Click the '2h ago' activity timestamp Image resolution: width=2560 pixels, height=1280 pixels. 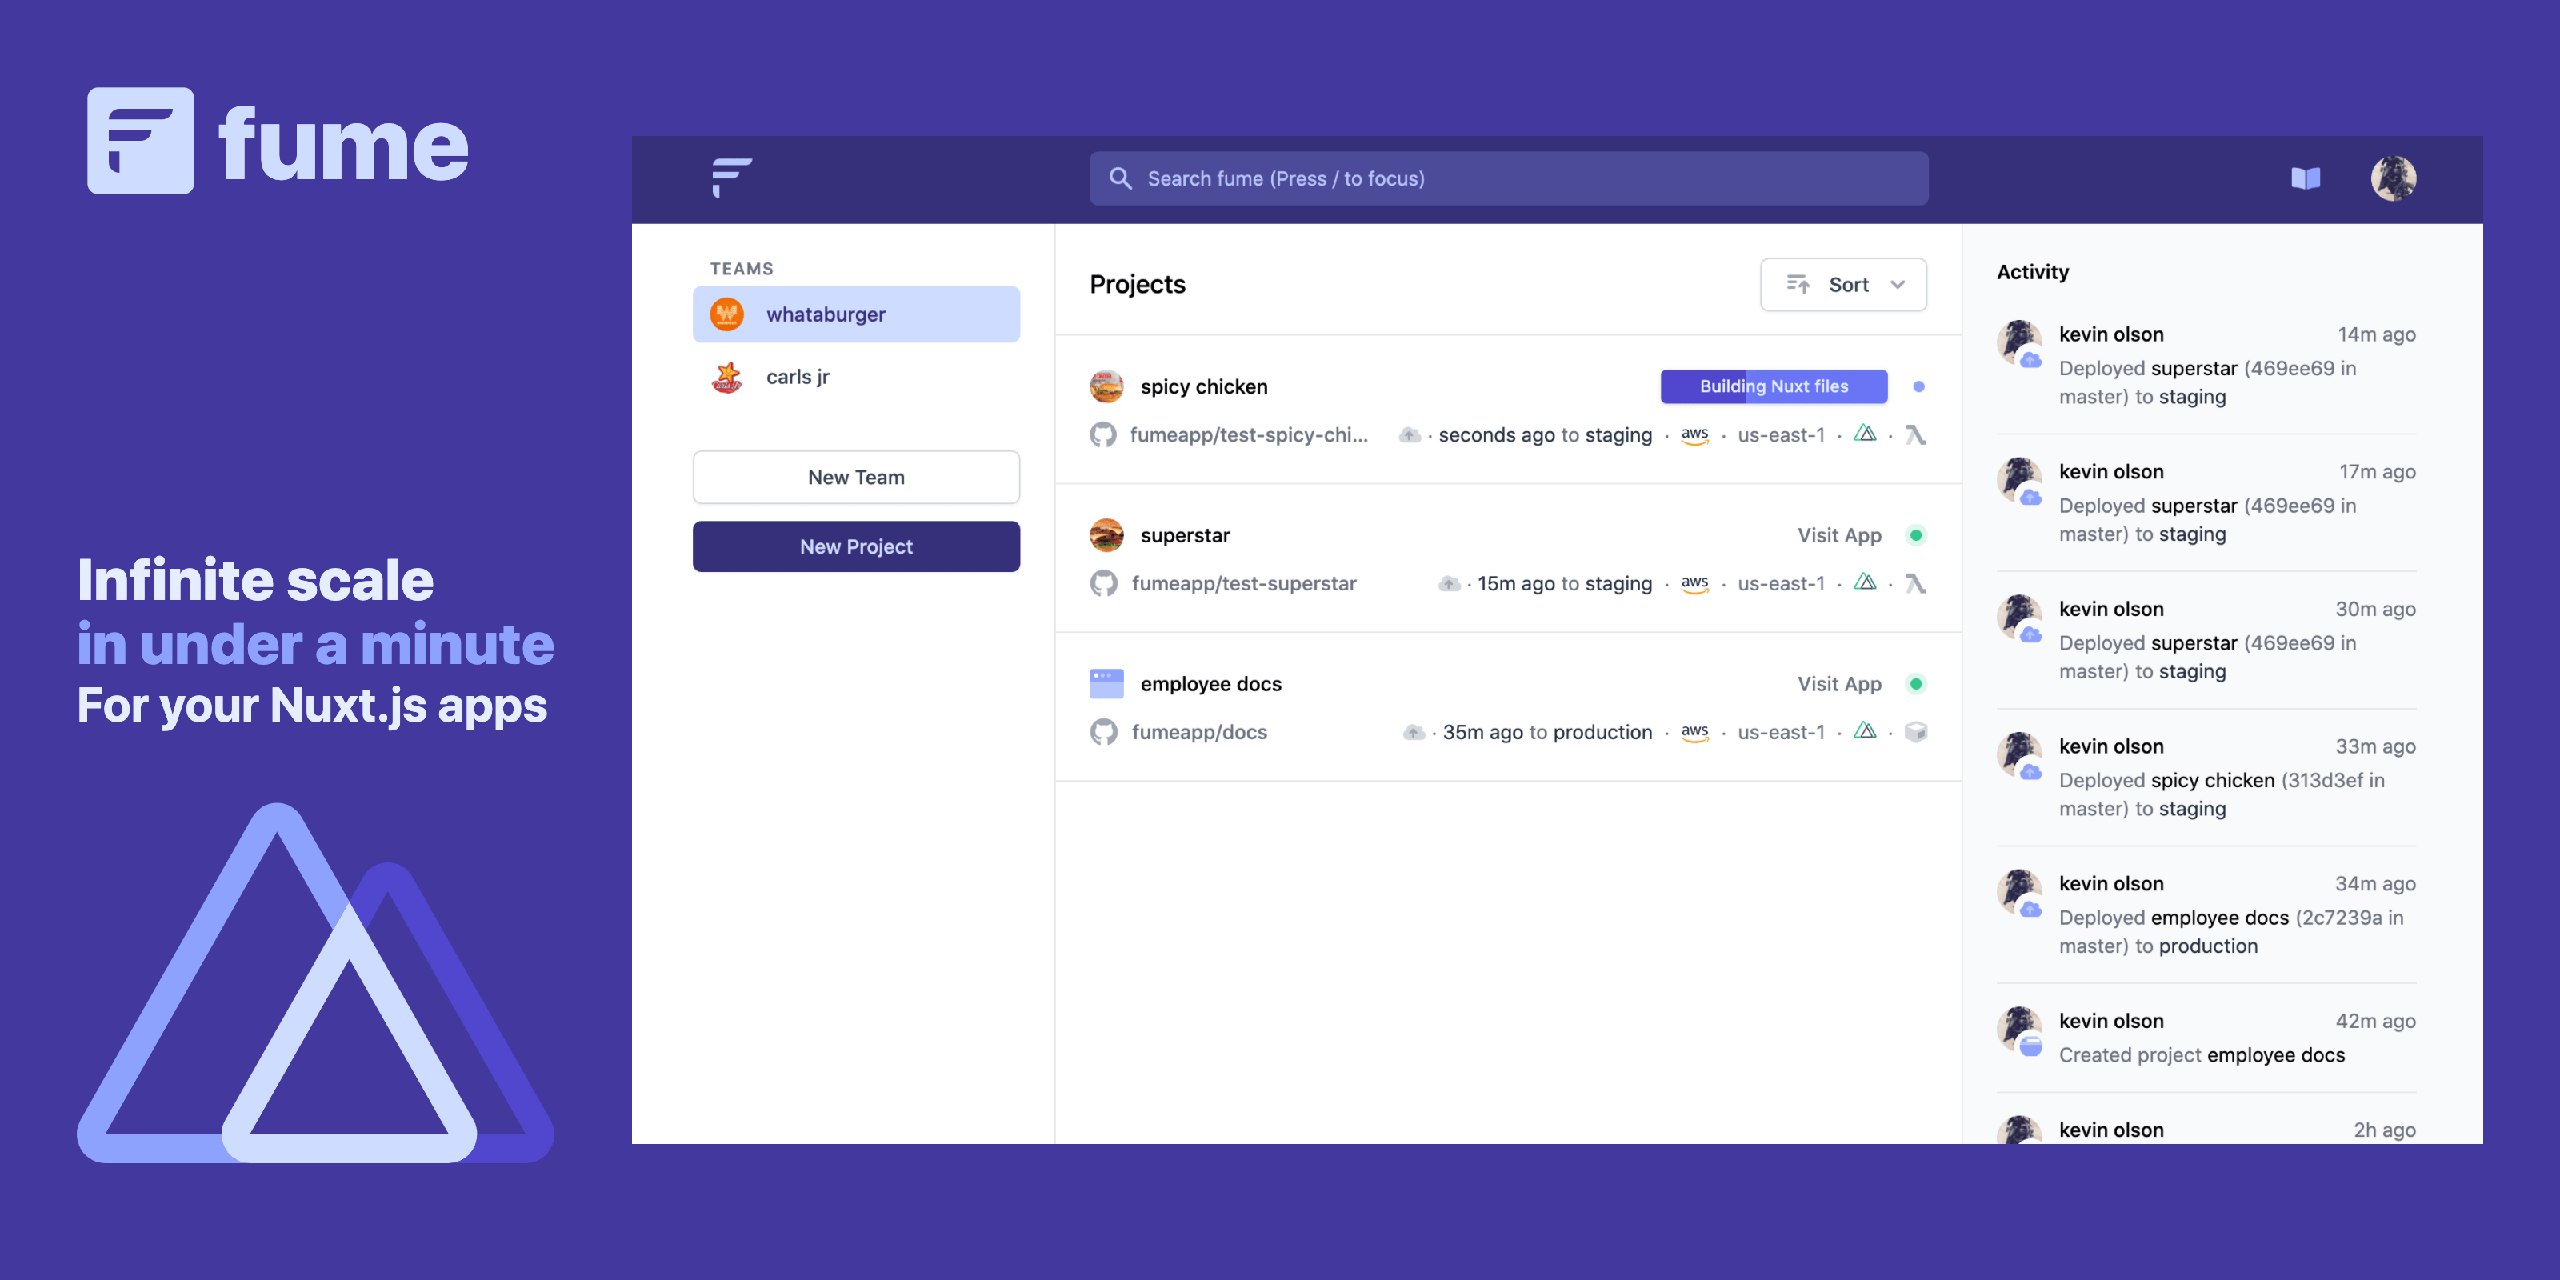(2384, 1130)
